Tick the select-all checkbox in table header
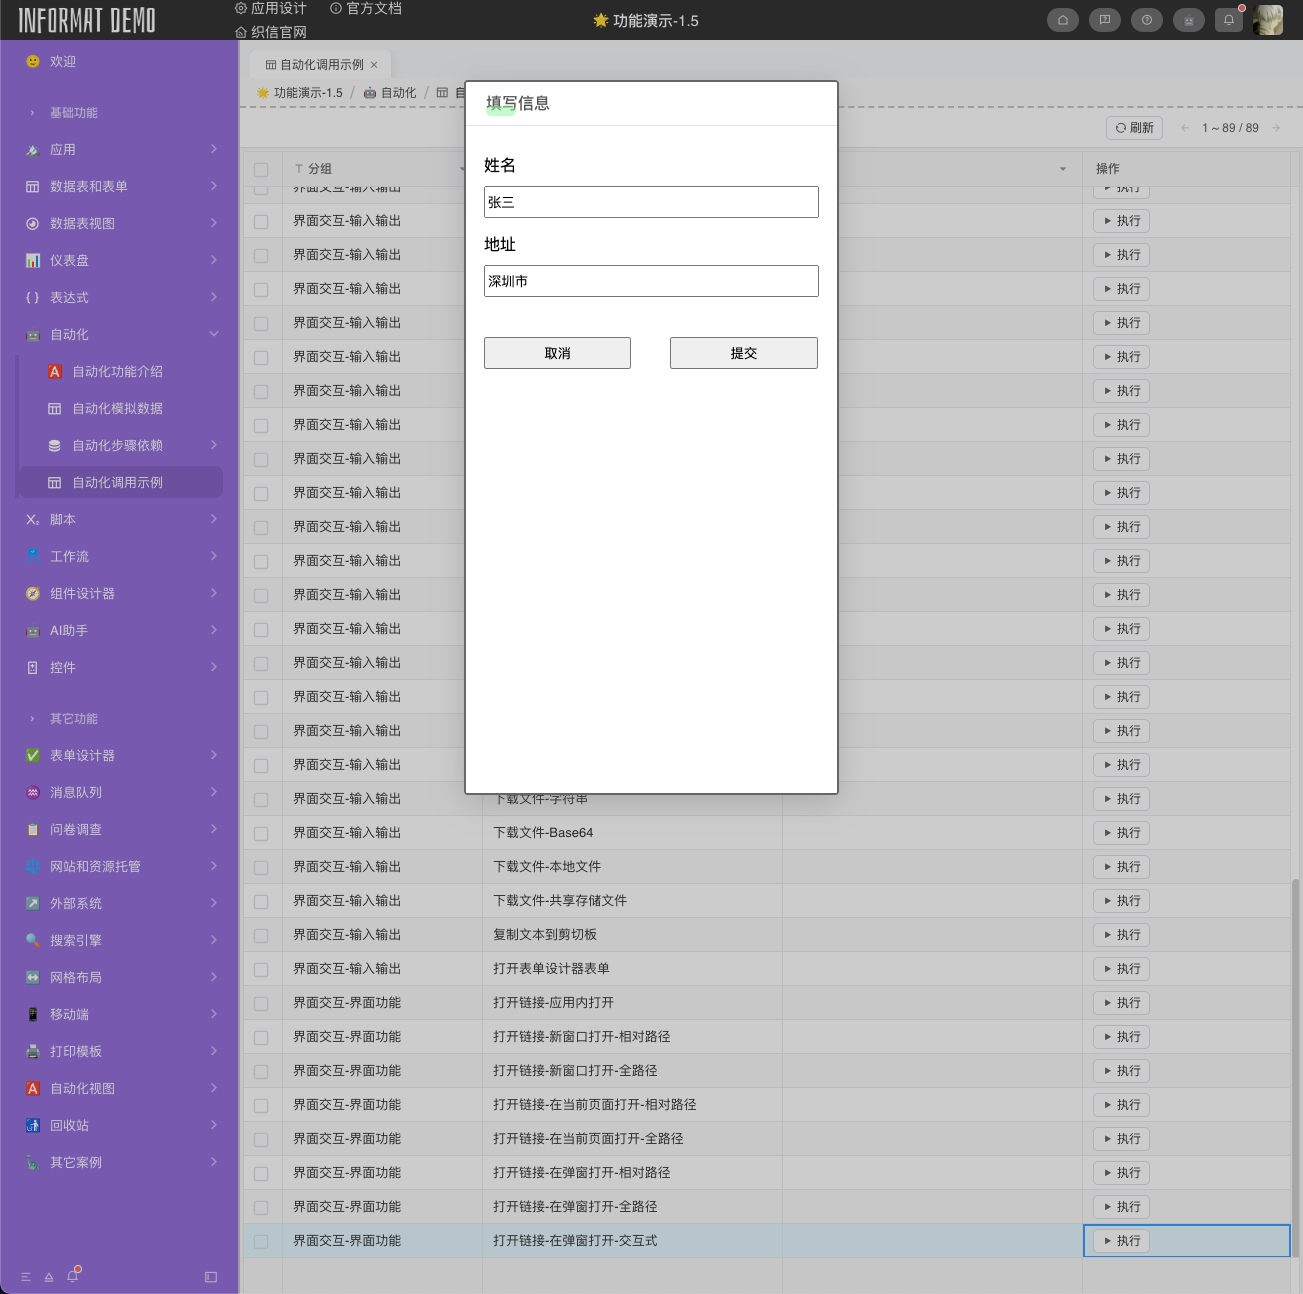Viewport: 1303px width, 1294px height. click(261, 169)
